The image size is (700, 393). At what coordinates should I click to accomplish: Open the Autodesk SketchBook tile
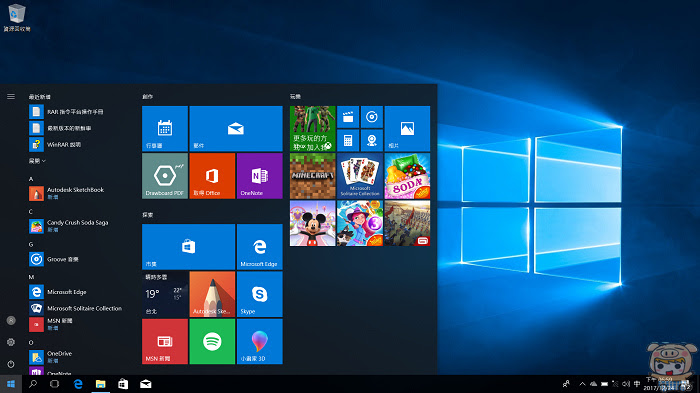point(212,294)
